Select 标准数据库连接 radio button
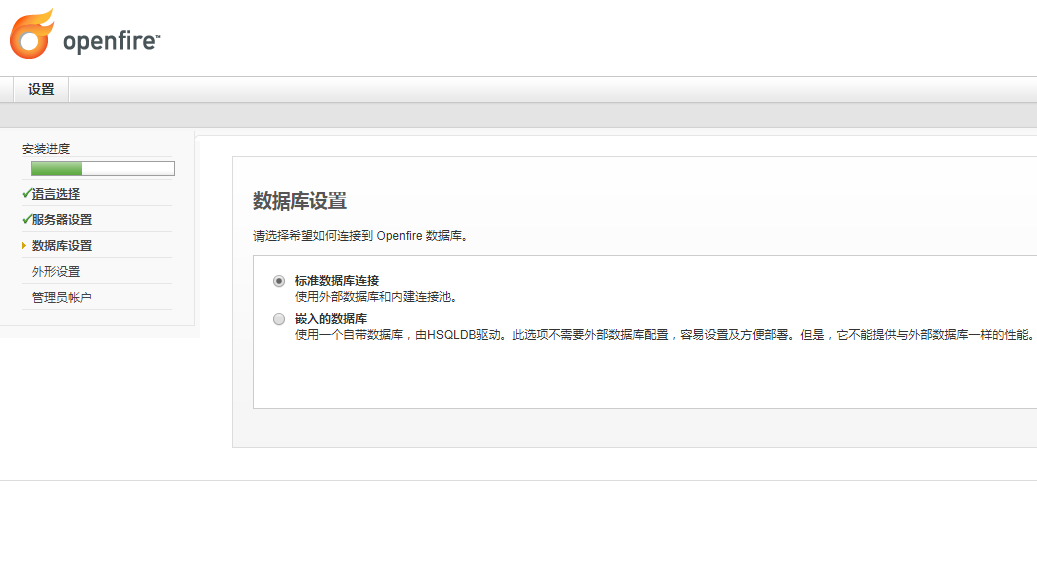The image size is (1037, 565). tap(279, 281)
